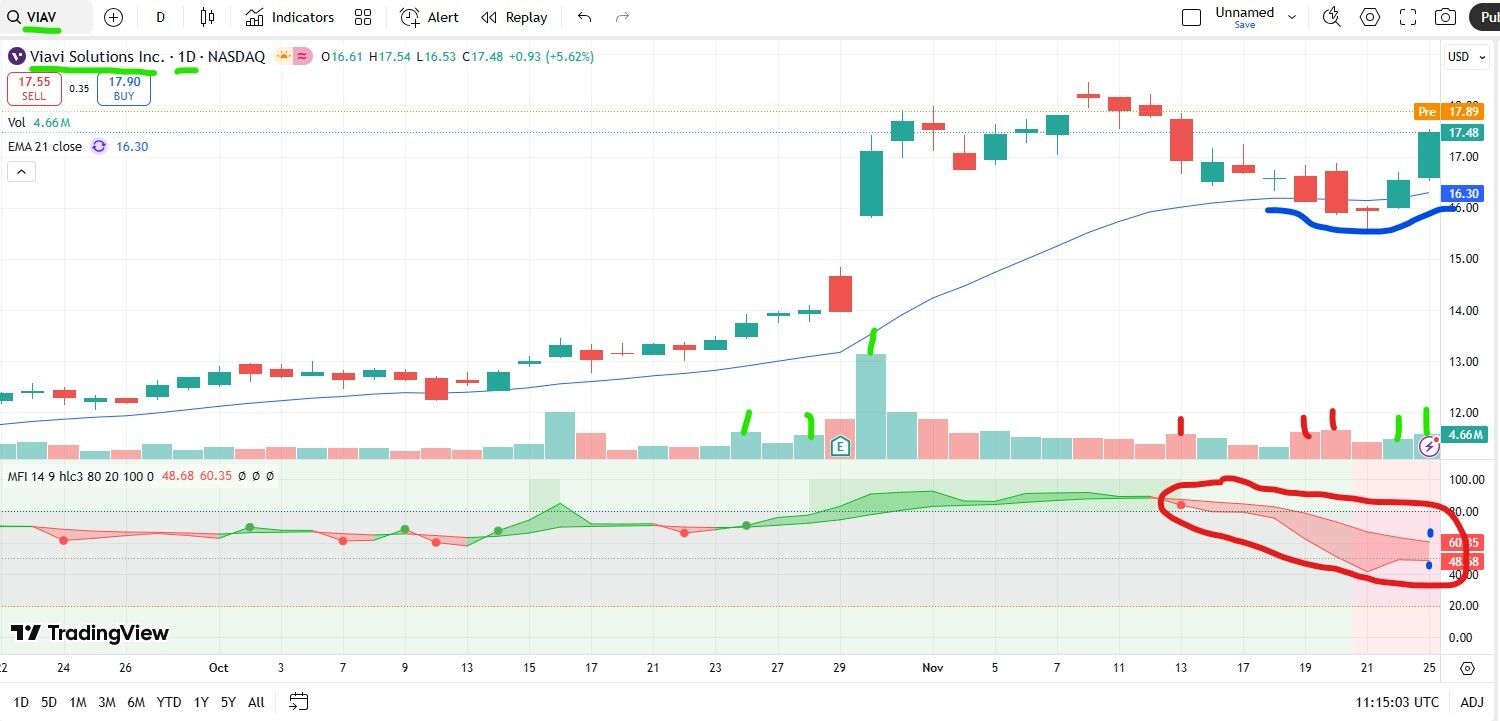Select the 5D date range
Viewport: 1500px width, 721px height.
[x=48, y=702]
